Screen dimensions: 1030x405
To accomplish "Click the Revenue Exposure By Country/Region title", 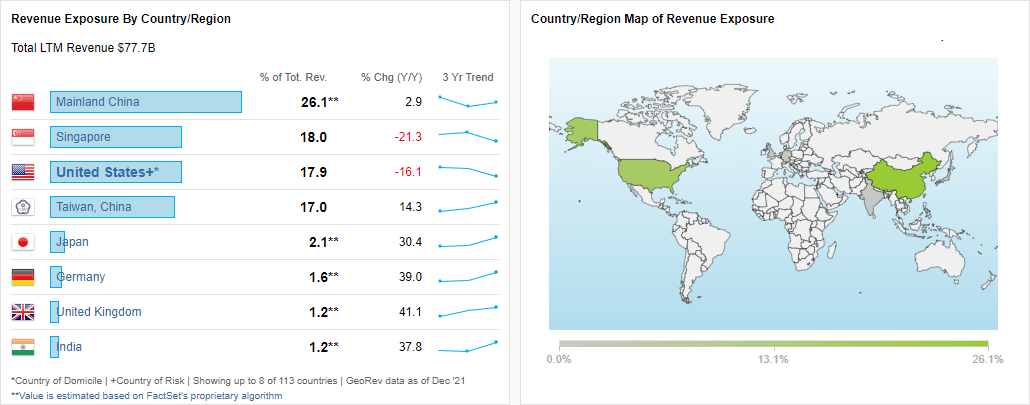I will (121, 19).
